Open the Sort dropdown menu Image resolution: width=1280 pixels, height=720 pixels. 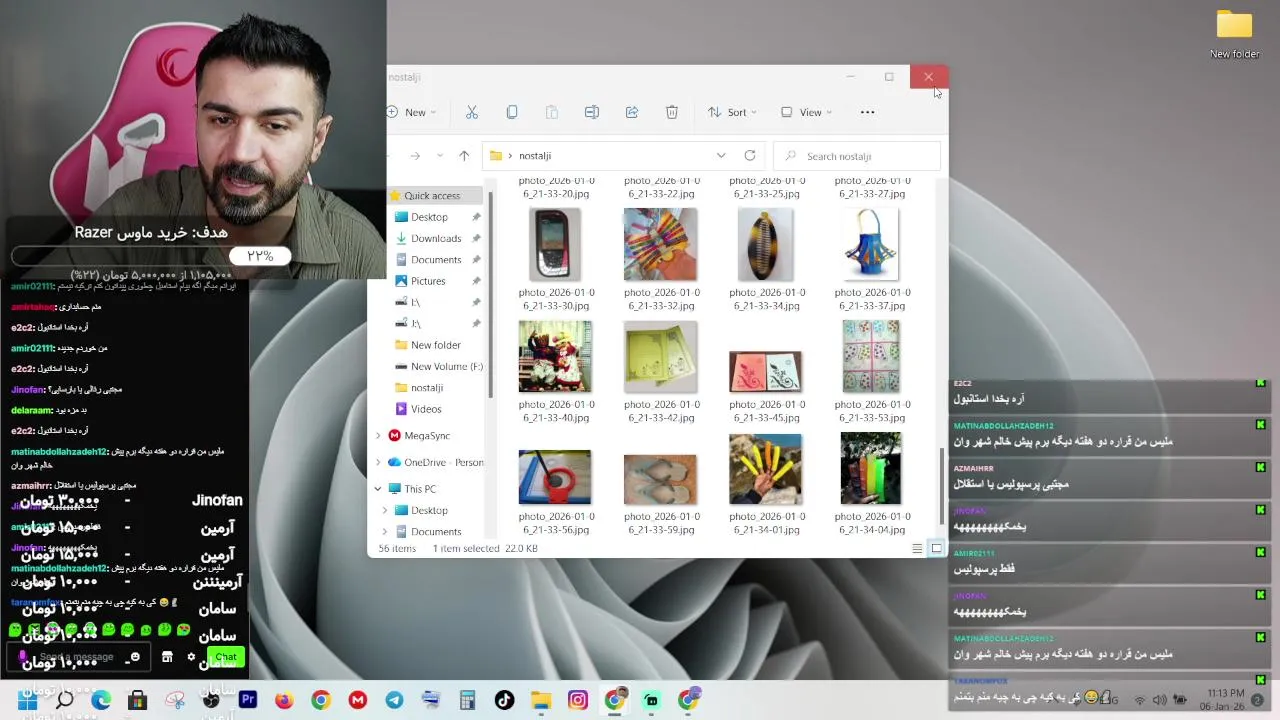(x=732, y=112)
